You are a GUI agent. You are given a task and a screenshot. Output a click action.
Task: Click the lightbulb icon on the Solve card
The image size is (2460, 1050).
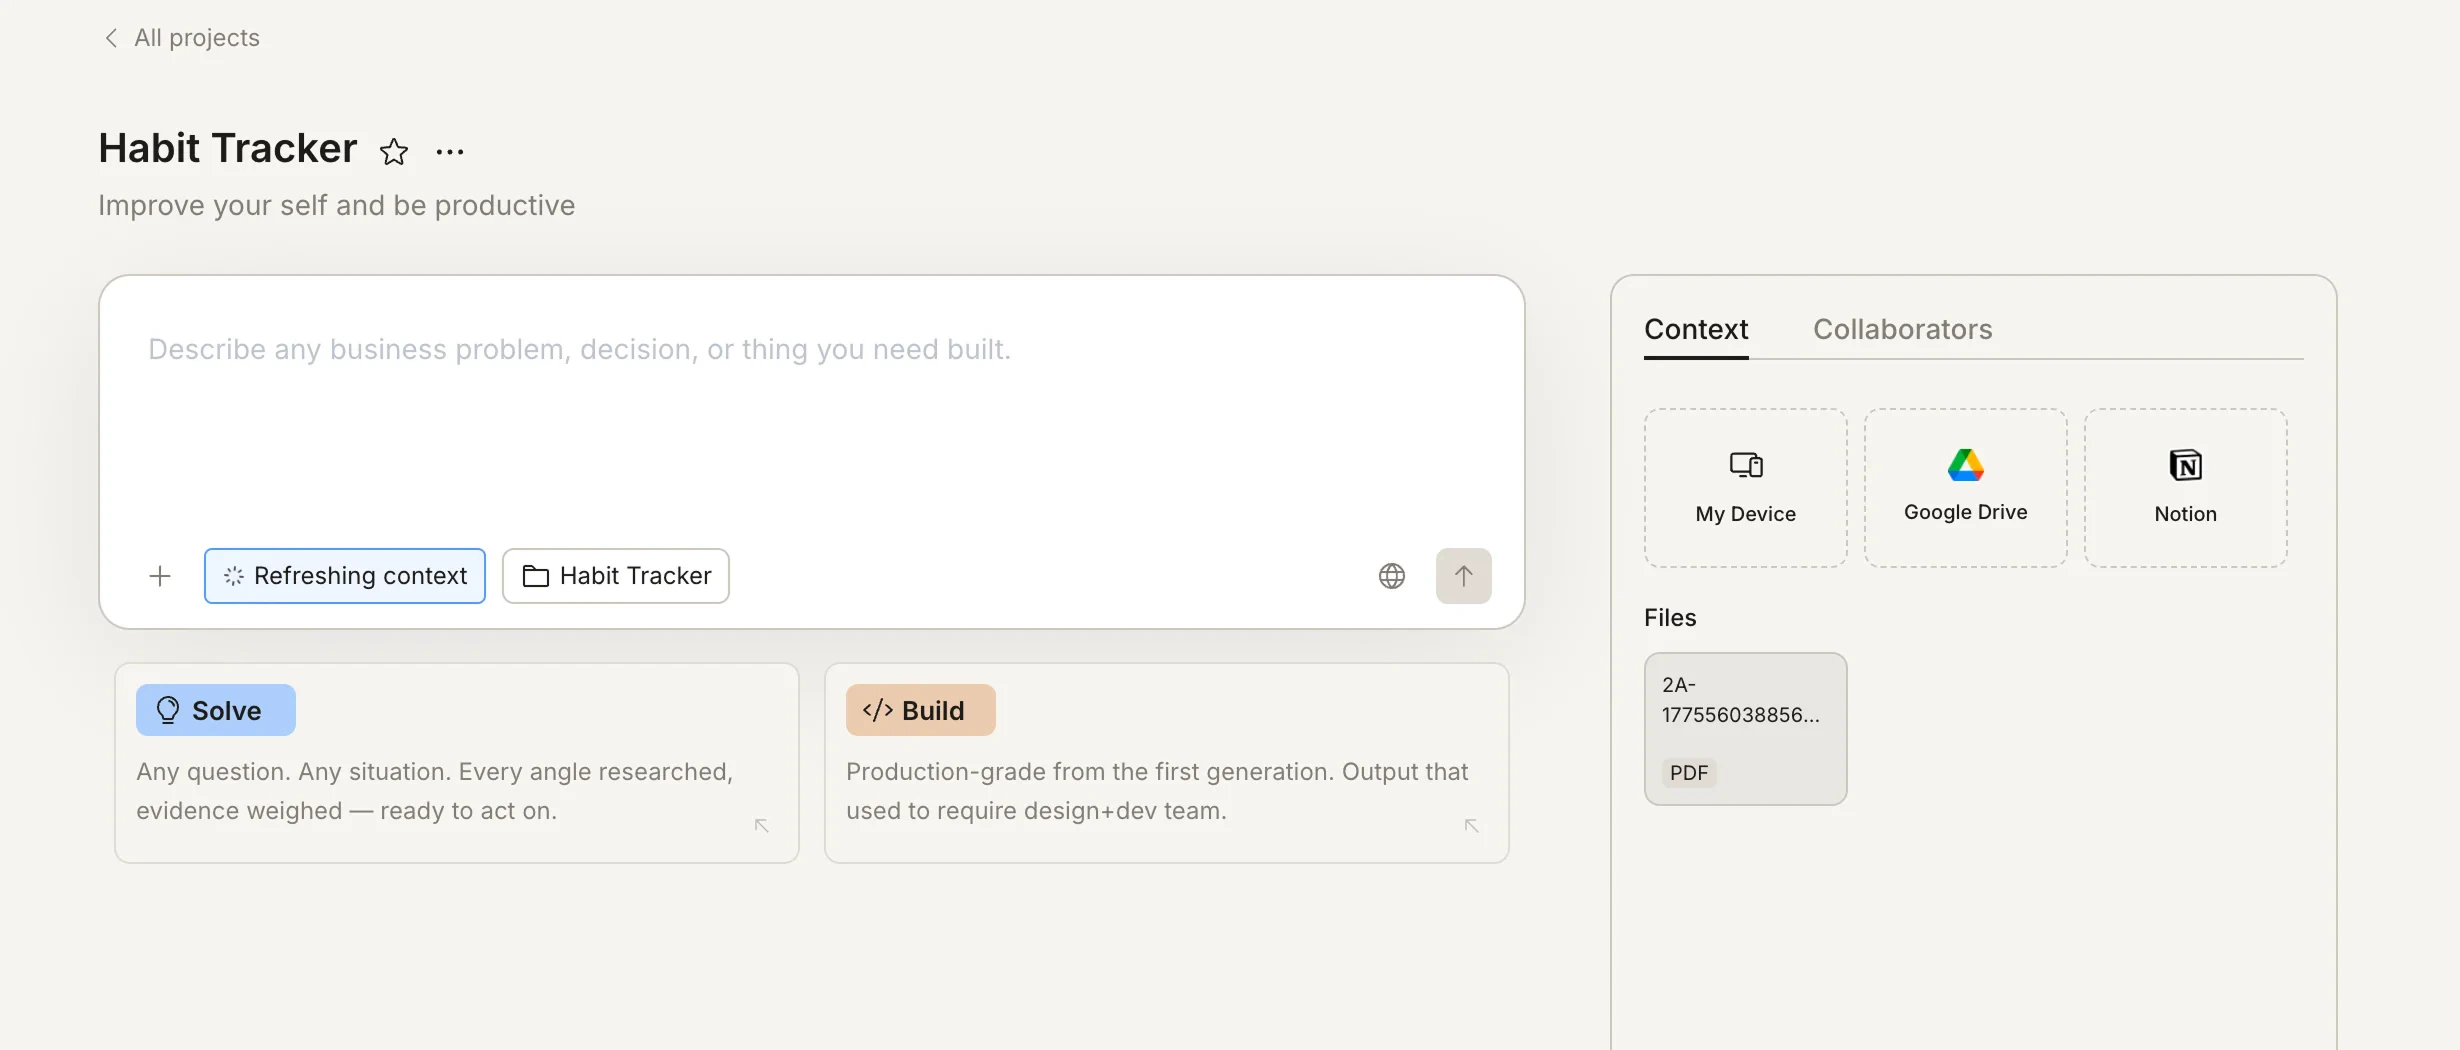click(167, 710)
